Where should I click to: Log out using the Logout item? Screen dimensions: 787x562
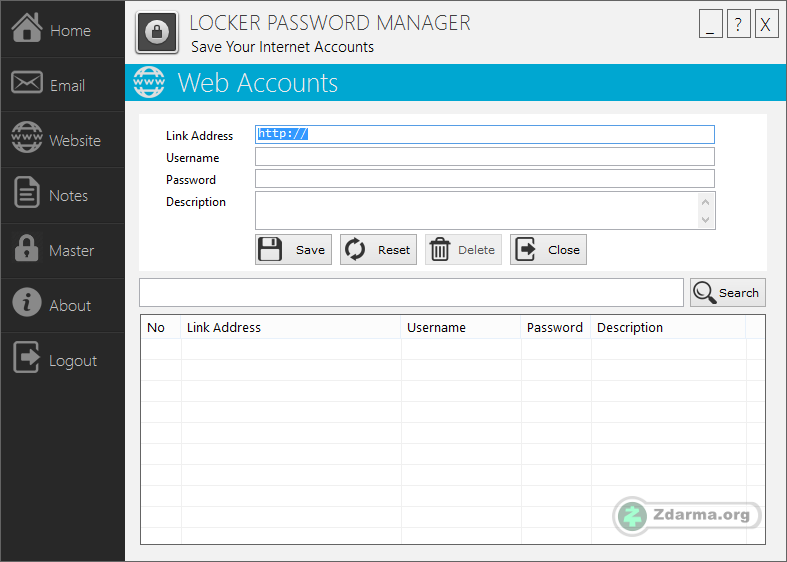click(x=62, y=359)
